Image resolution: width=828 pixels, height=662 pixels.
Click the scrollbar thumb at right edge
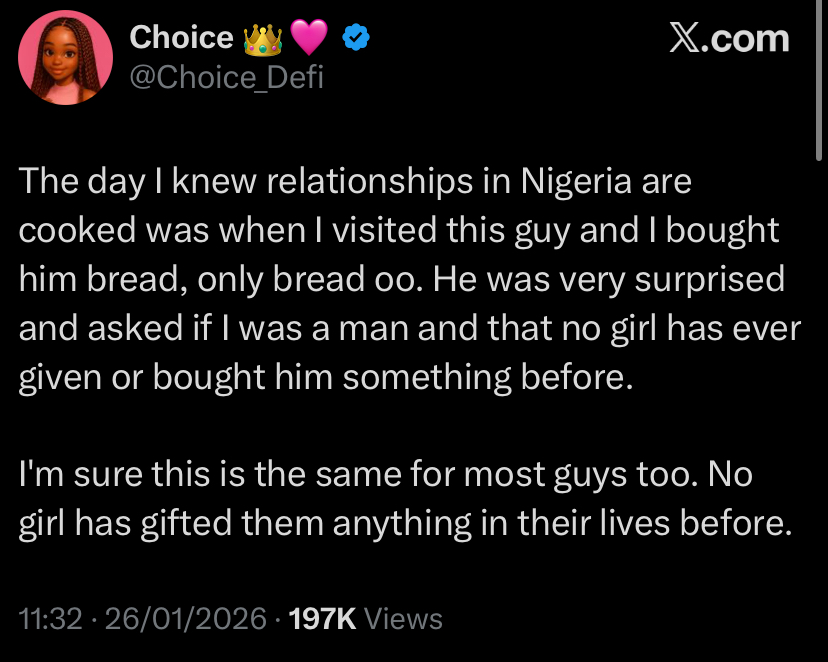[x=821, y=80]
